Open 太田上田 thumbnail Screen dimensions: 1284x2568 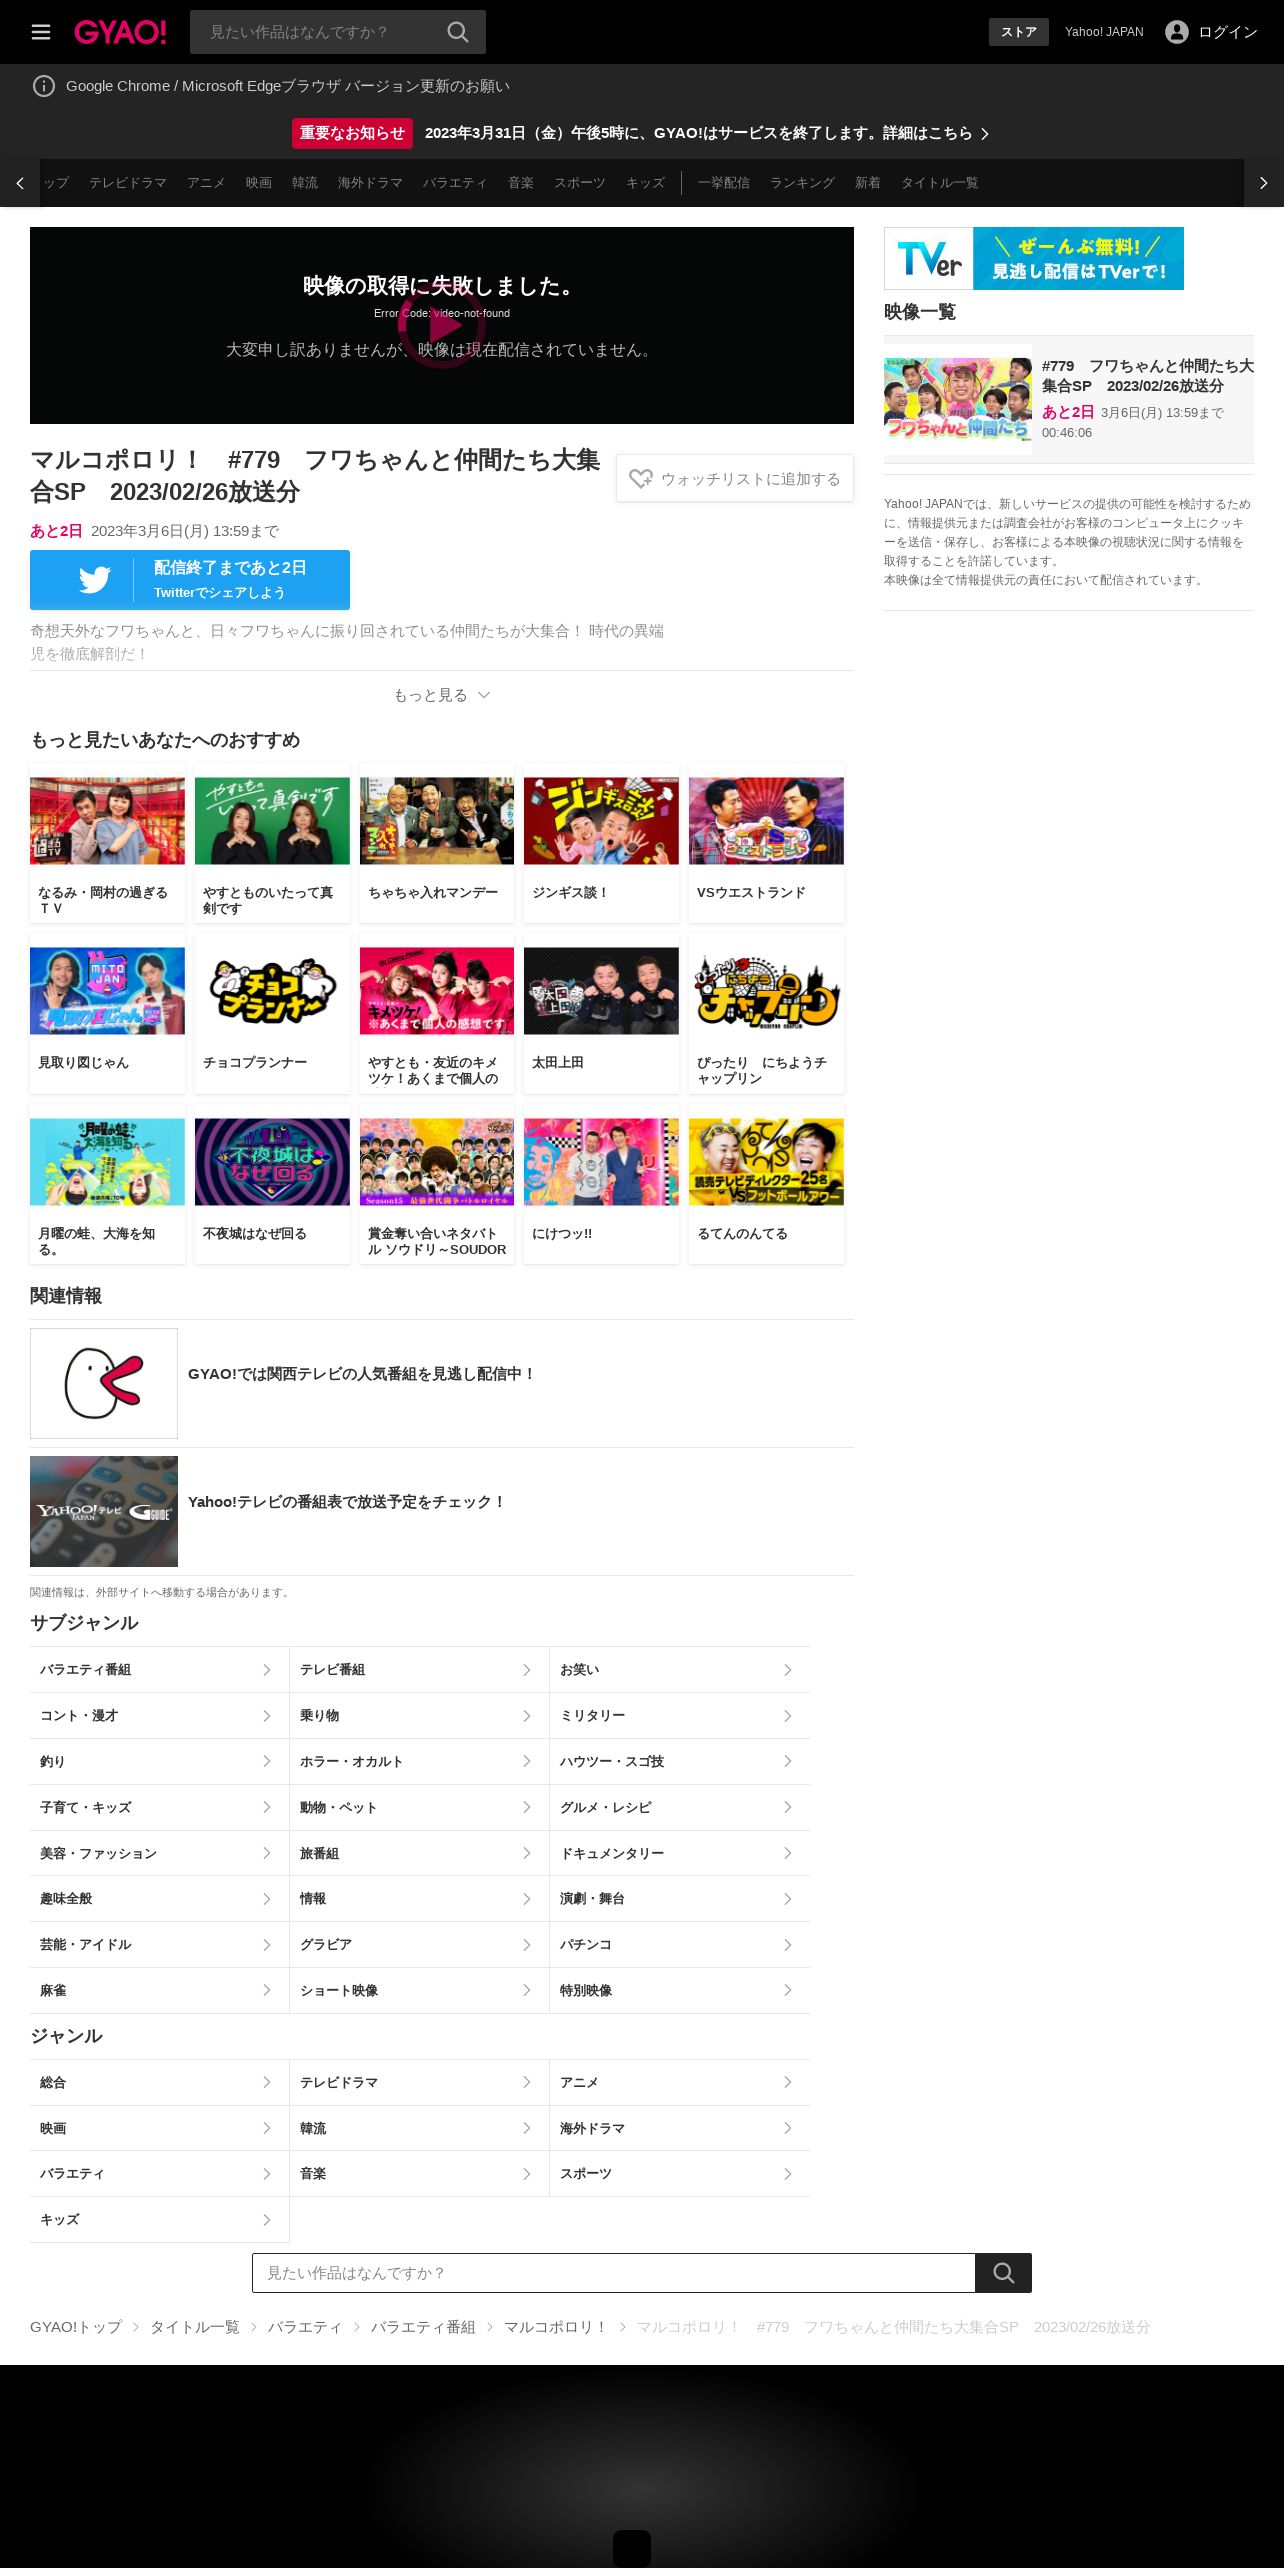point(601,991)
